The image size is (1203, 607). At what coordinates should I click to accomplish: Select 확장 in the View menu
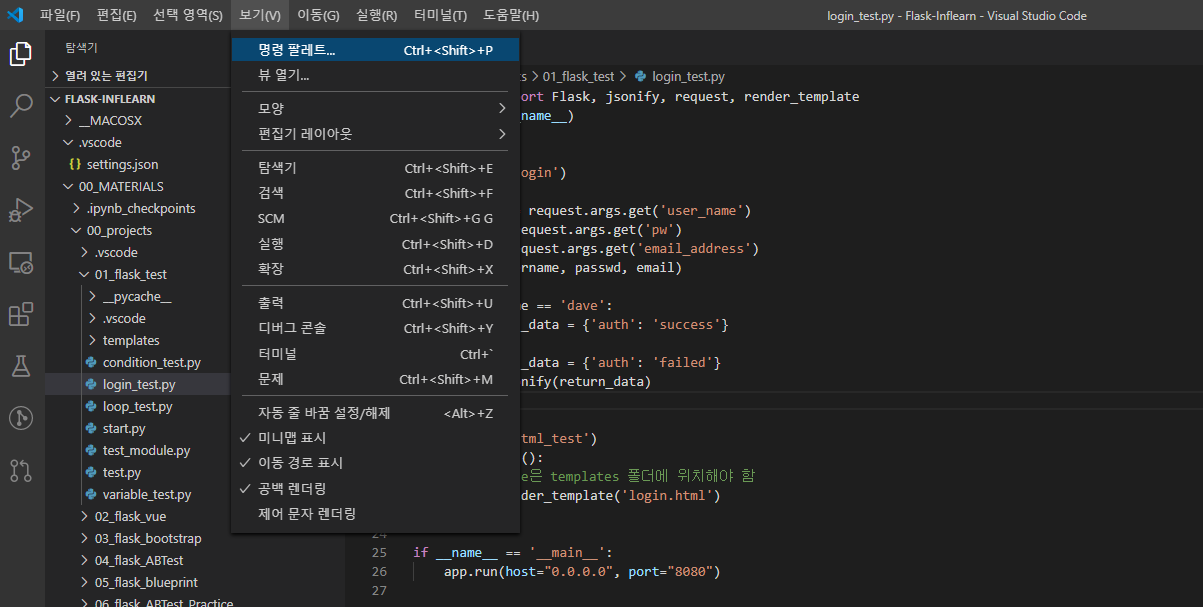[x=375, y=269]
